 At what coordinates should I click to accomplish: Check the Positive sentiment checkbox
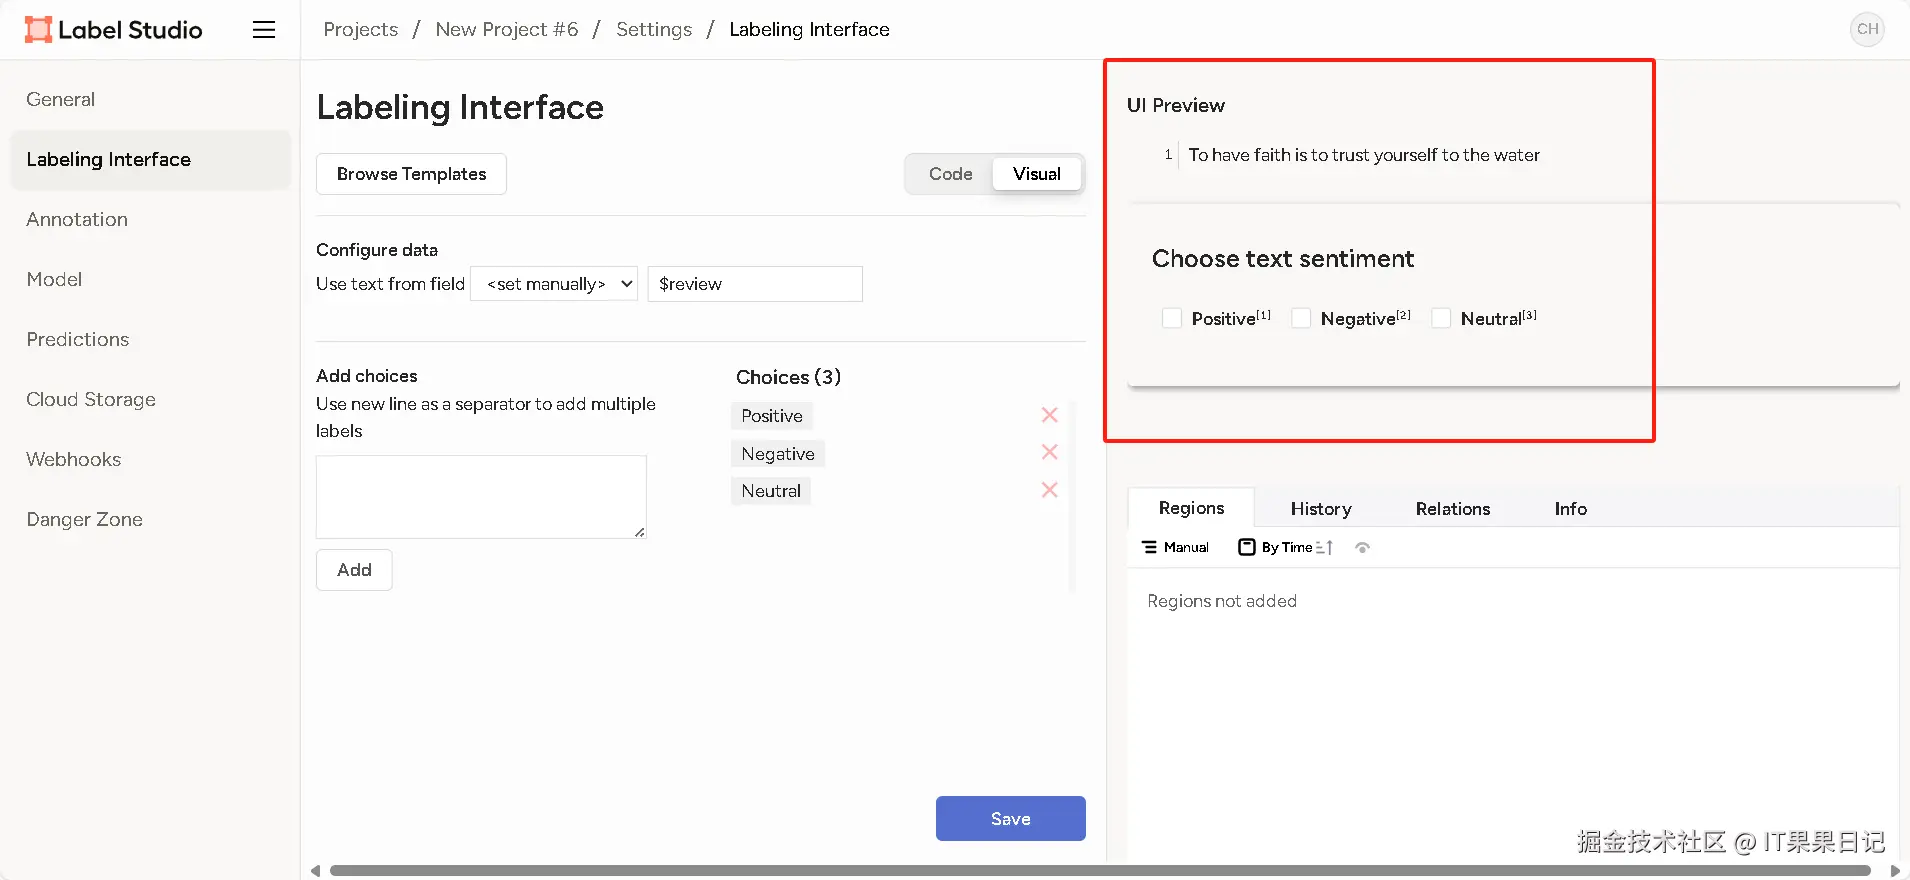coord(1172,318)
